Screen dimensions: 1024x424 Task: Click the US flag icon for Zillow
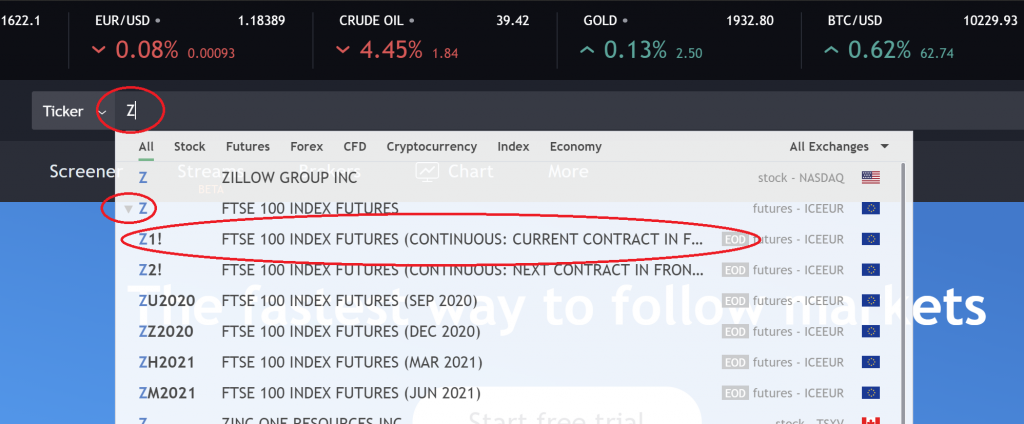pos(871,177)
